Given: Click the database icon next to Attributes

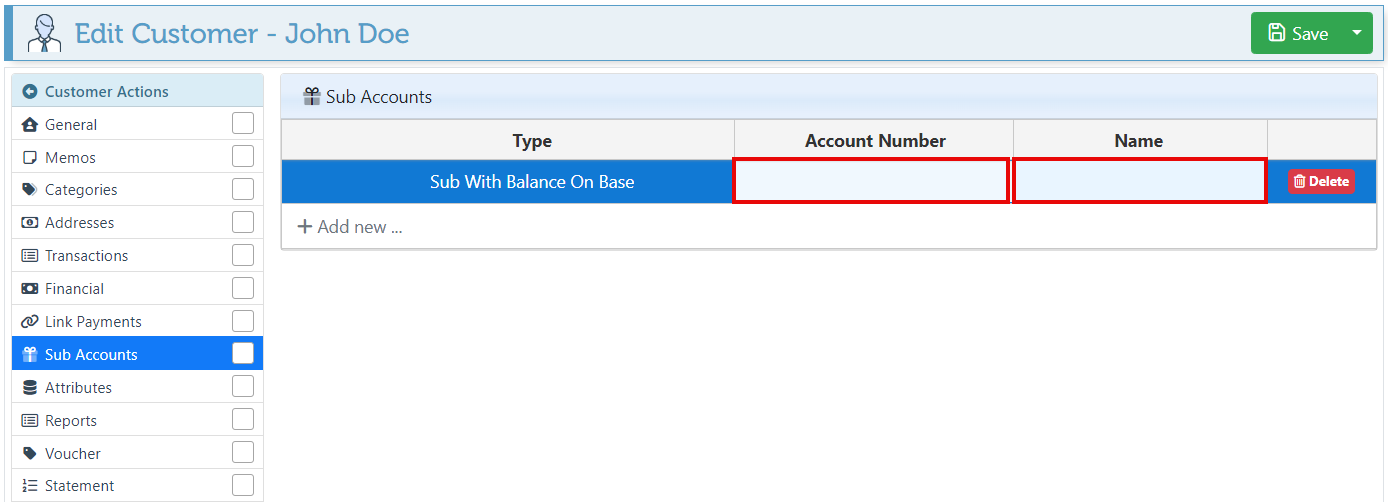Looking at the screenshot, I should click(x=30, y=388).
